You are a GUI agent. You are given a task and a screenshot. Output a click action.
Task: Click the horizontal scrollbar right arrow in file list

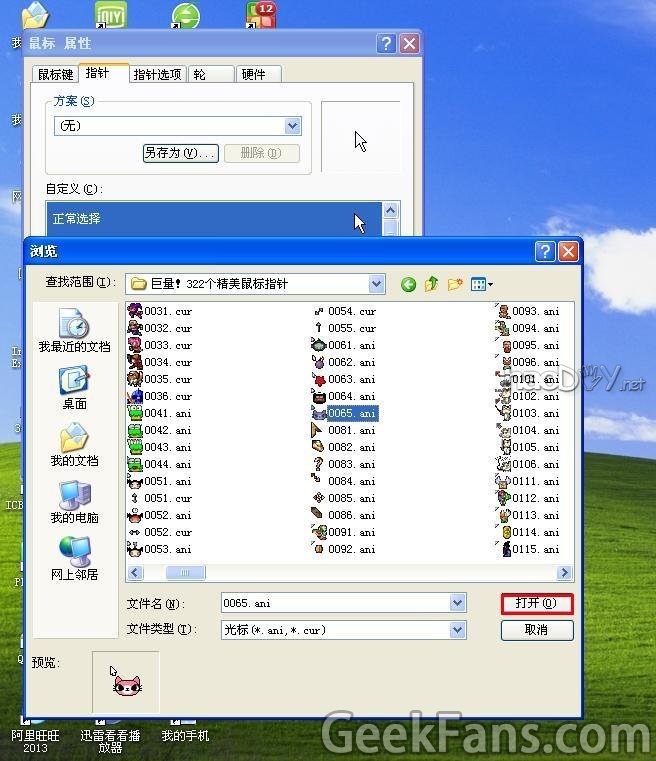(x=565, y=573)
